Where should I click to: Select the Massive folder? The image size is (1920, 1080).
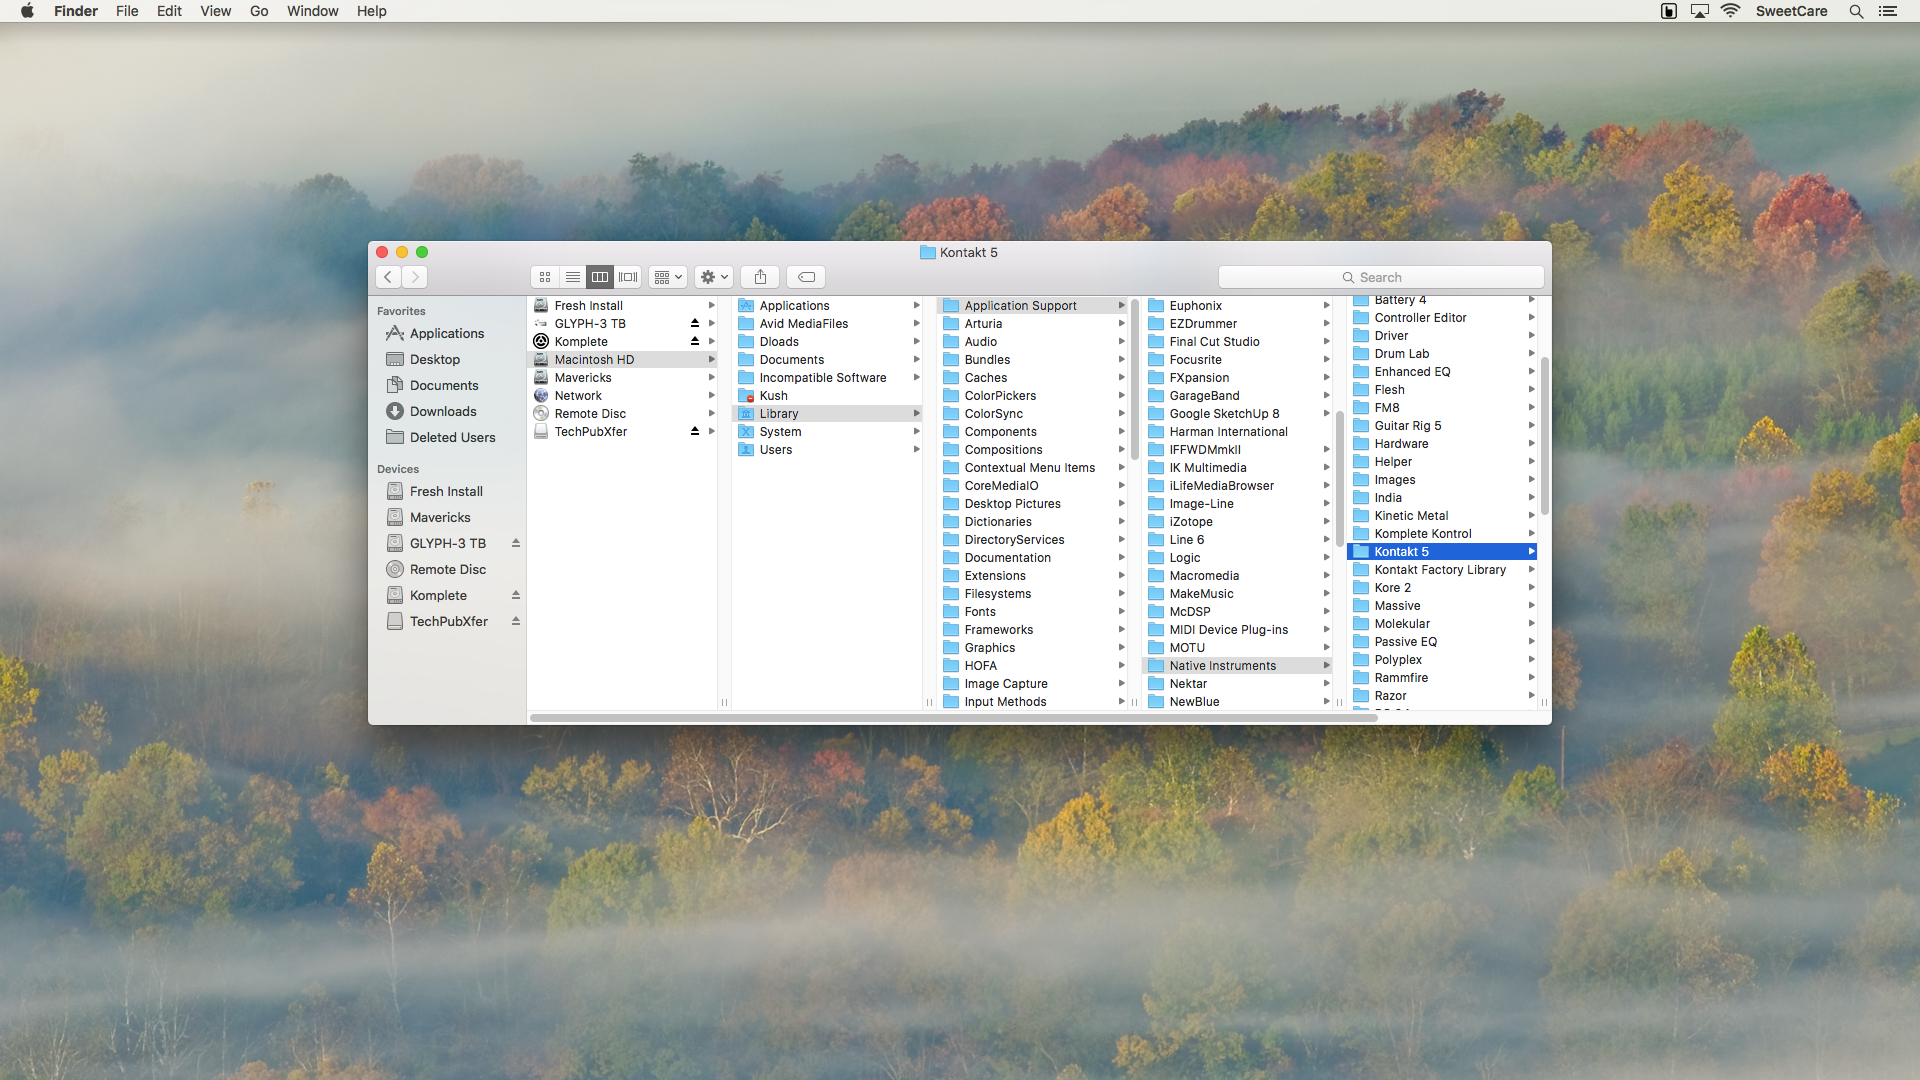click(1443, 606)
